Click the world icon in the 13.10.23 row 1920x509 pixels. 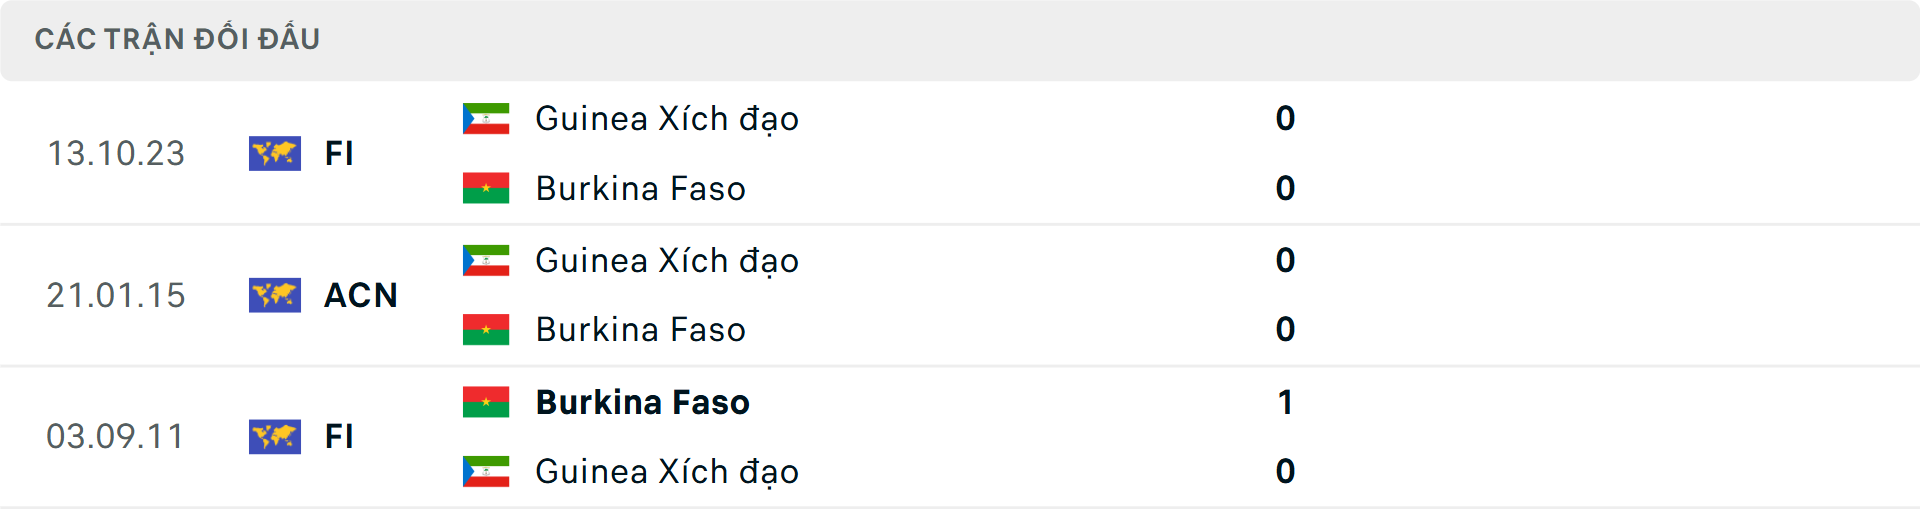coord(275,153)
